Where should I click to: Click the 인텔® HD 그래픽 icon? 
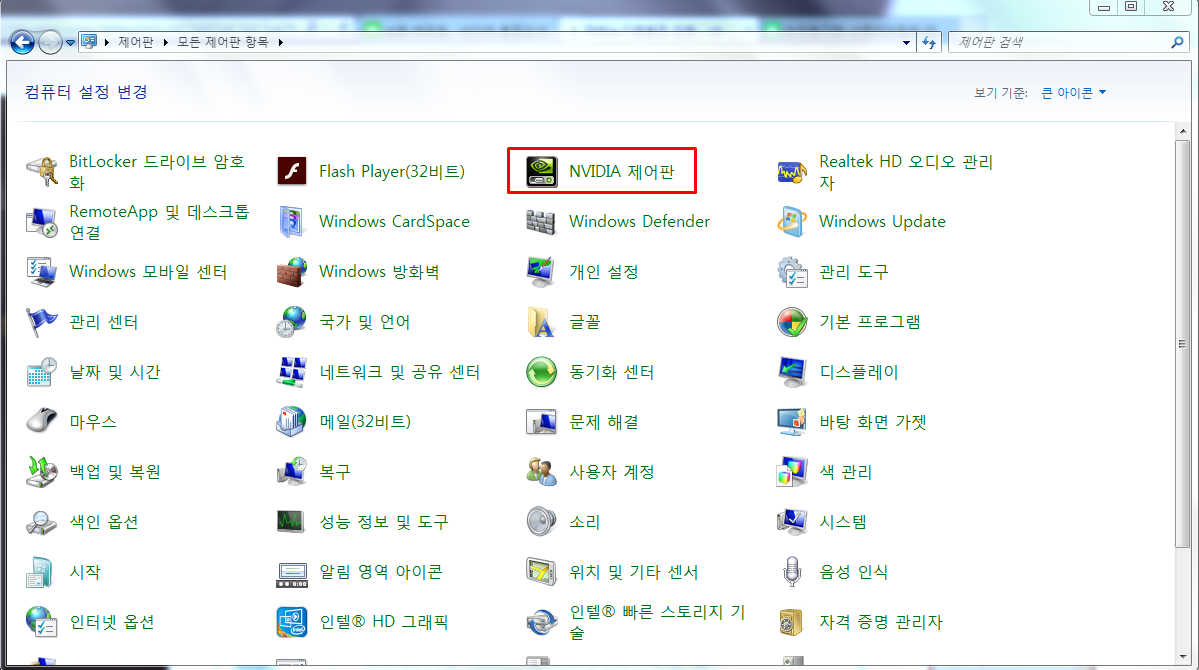(x=291, y=622)
